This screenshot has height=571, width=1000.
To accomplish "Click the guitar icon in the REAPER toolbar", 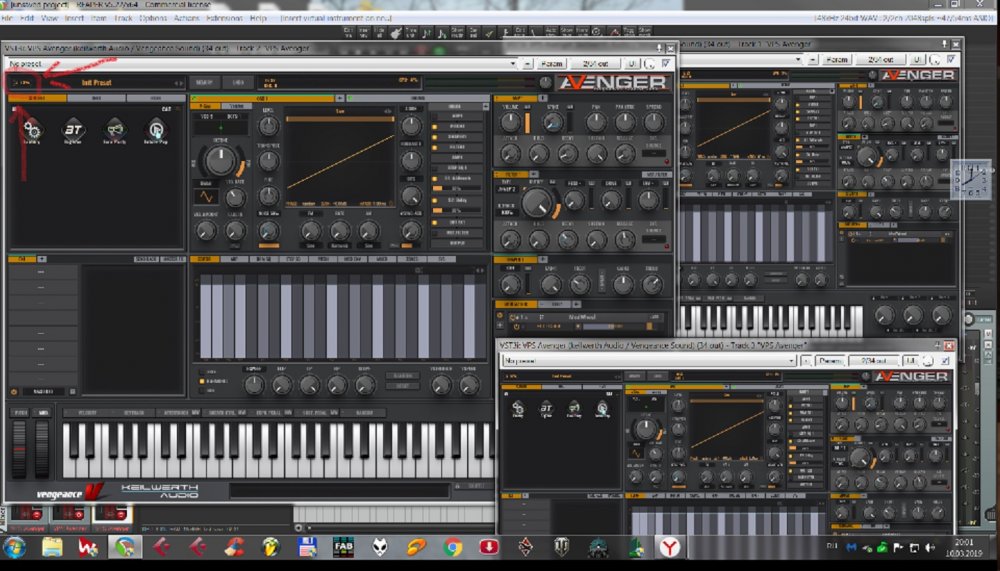I will (x=395, y=32).
